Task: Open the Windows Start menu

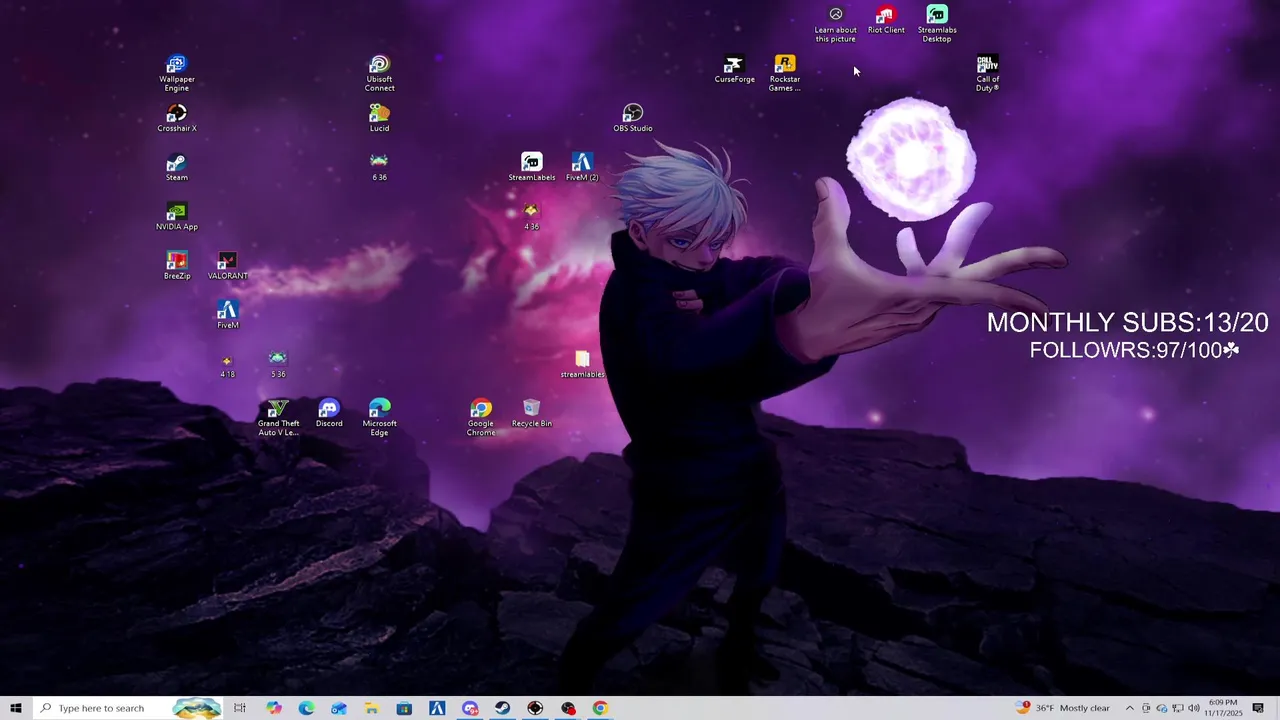Action: pyautogui.click(x=16, y=708)
